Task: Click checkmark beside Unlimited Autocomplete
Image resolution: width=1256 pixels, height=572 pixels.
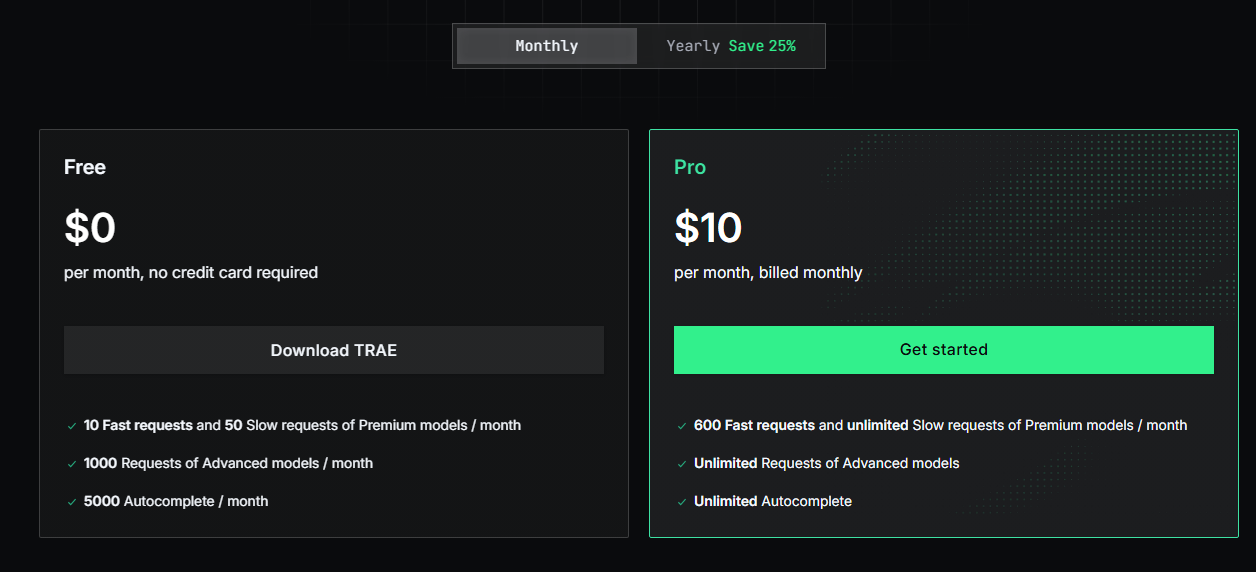Action: pyautogui.click(x=682, y=502)
